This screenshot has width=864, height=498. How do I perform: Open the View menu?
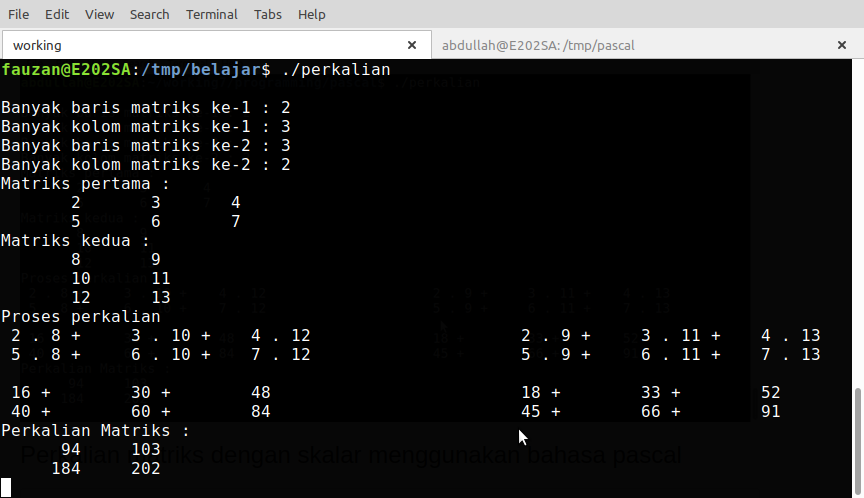[99, 14]
